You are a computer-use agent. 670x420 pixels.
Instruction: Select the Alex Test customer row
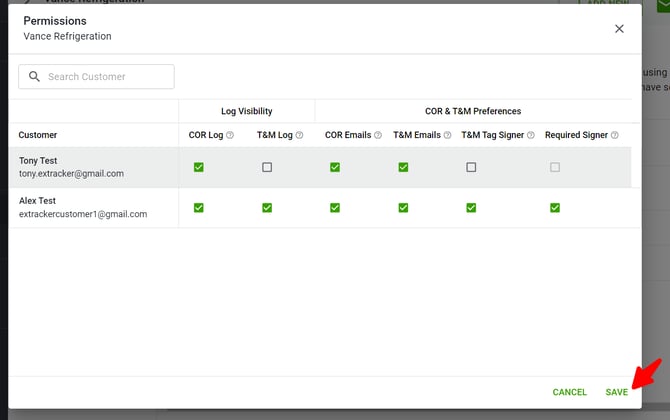(83, 207)
